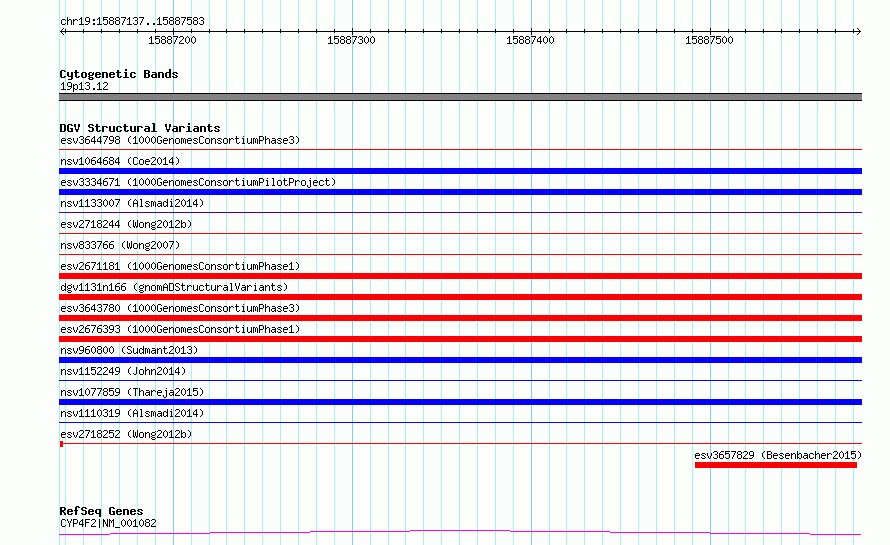The image size is (890, 545).
Task: Open variant dgv1131n166 (gnomADStructuralVariants)
Action: coord(174,287)
